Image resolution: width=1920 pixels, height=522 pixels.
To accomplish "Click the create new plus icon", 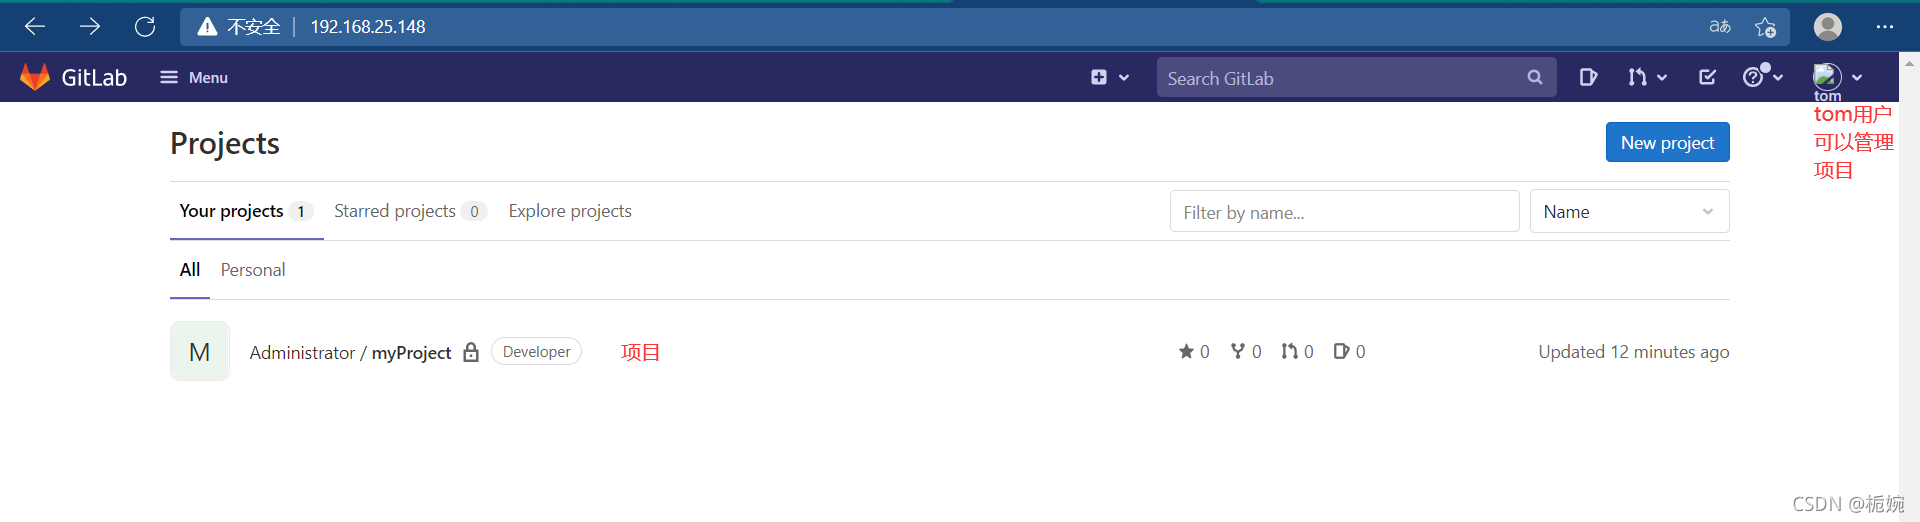I will pos(1099,77).
